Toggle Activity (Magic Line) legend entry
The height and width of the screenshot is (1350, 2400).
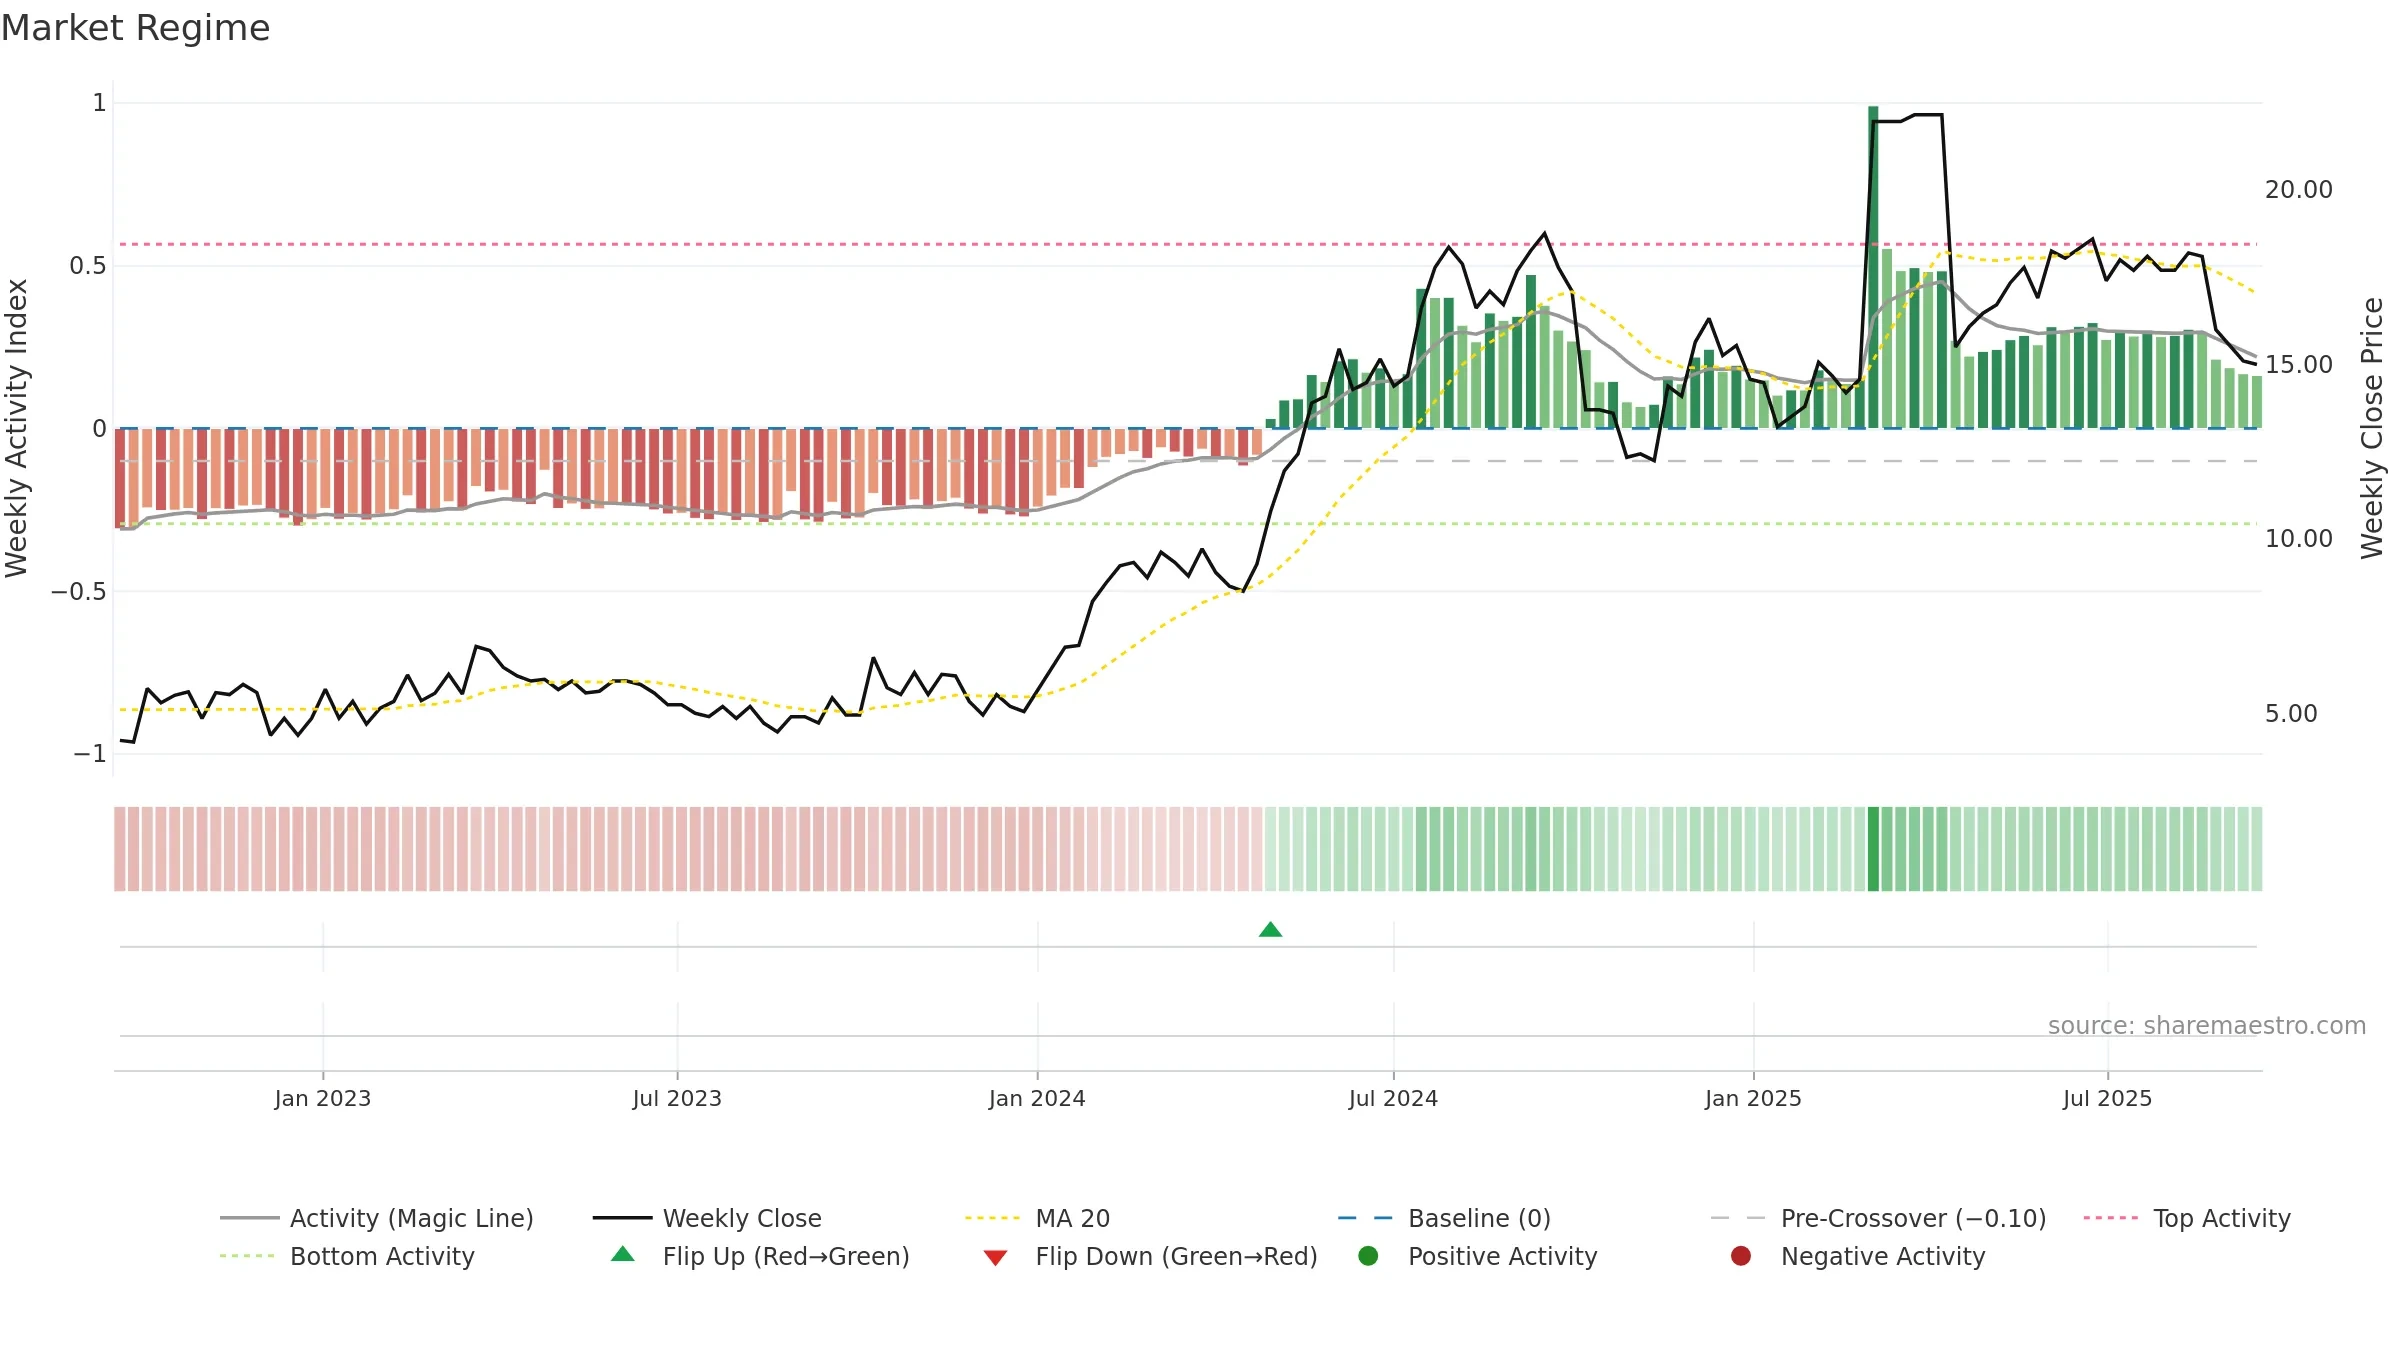[x=377, y=1218]
